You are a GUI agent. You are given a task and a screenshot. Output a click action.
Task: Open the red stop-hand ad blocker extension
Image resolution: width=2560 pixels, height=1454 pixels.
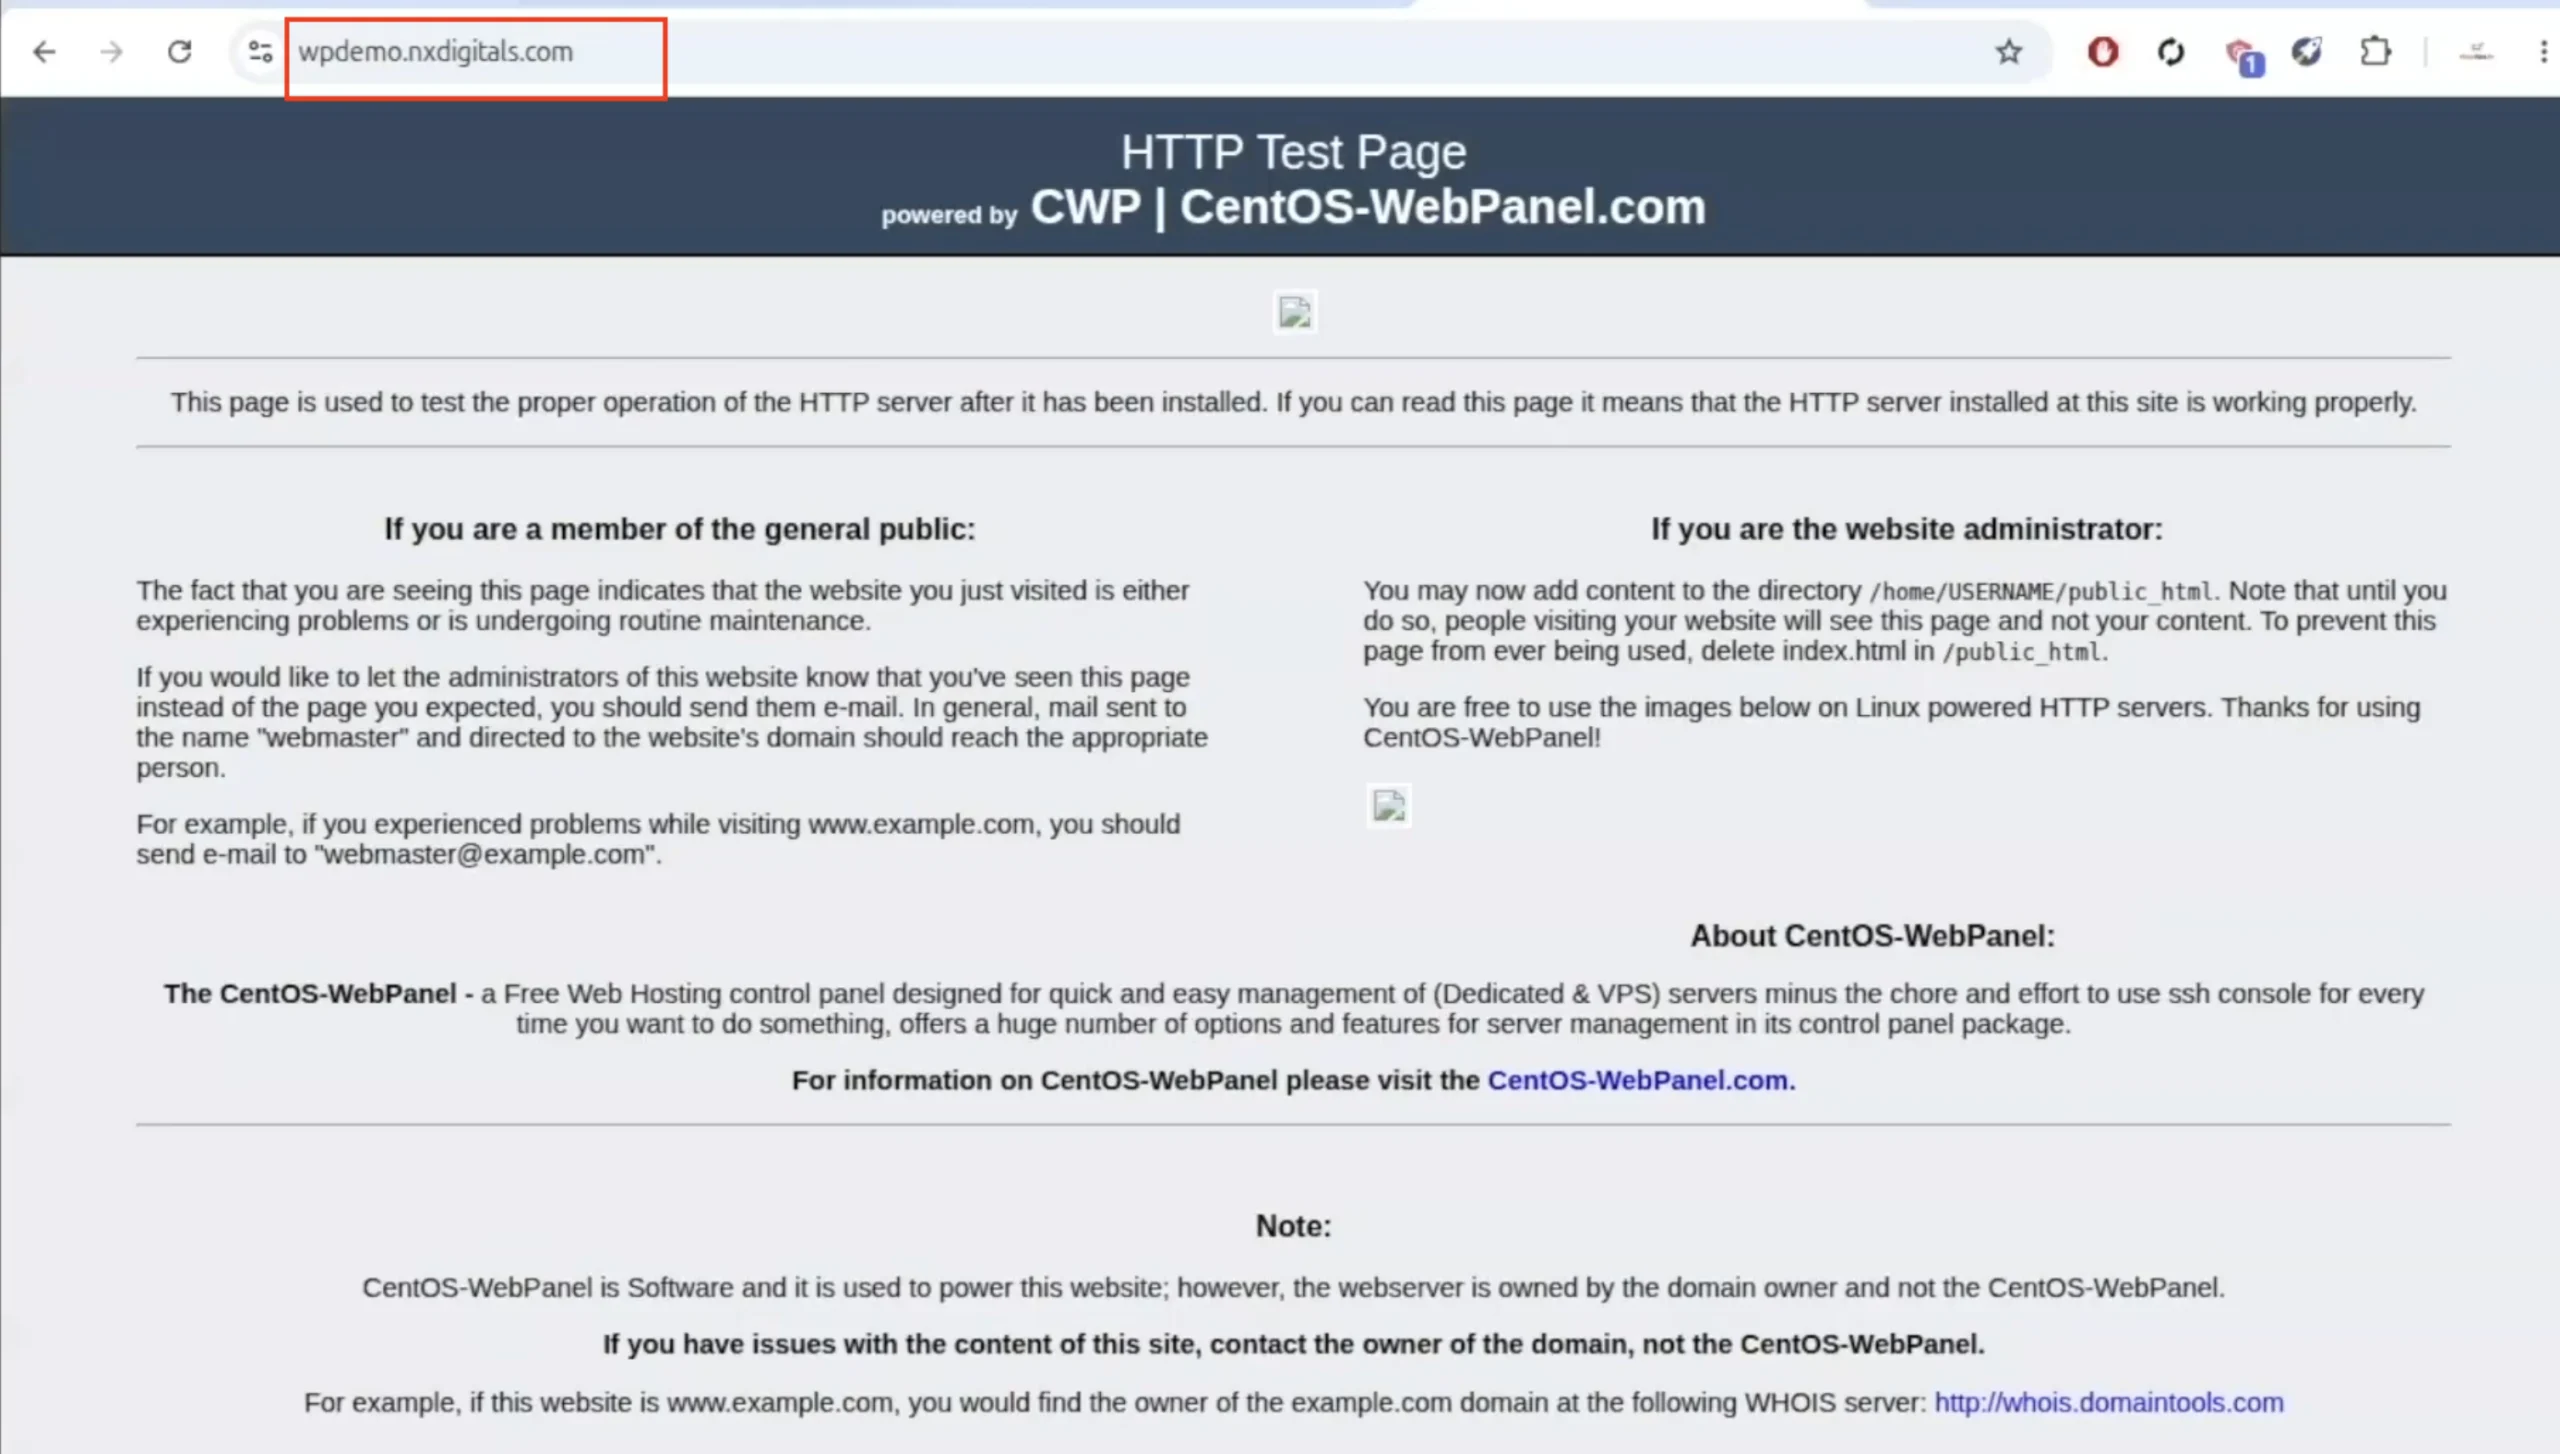click(2102, 51)
